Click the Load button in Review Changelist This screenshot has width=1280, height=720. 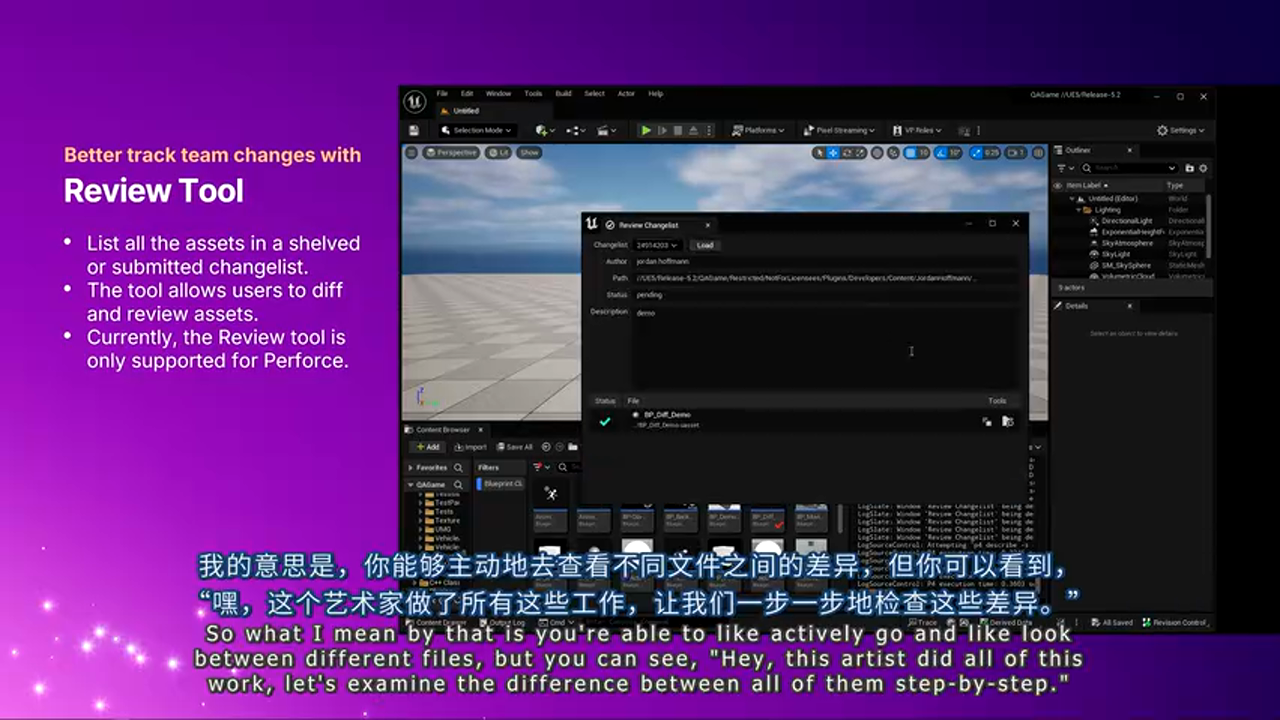pos(705,245)
